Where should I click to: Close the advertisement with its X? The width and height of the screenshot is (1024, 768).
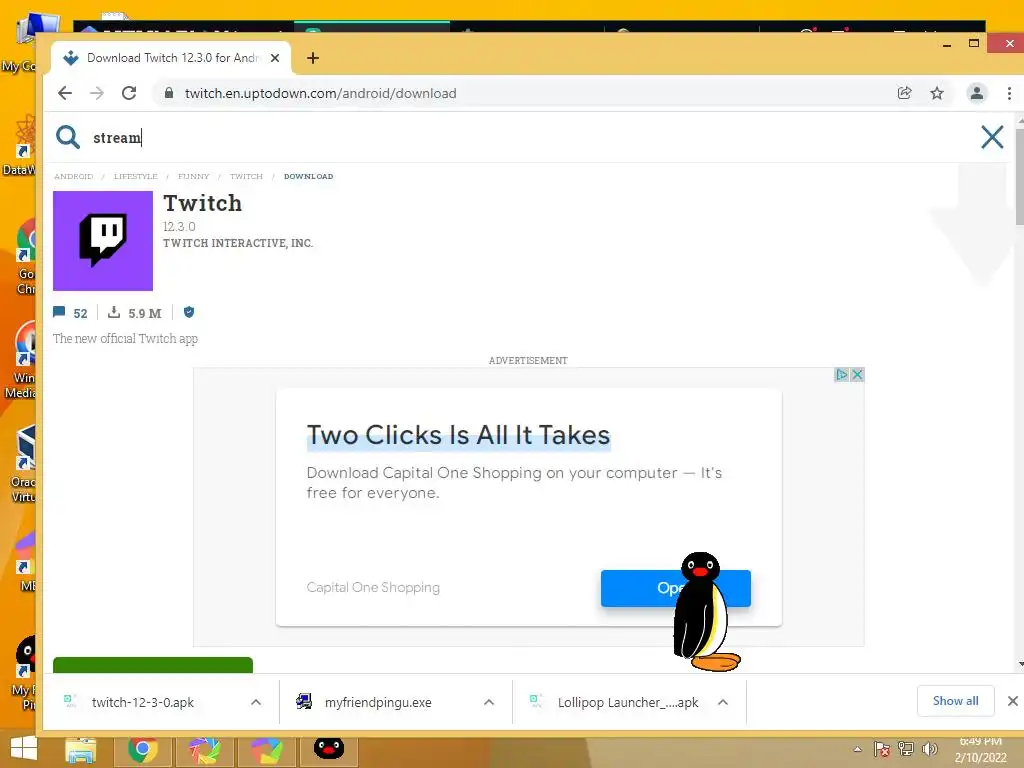coord(857,374)
